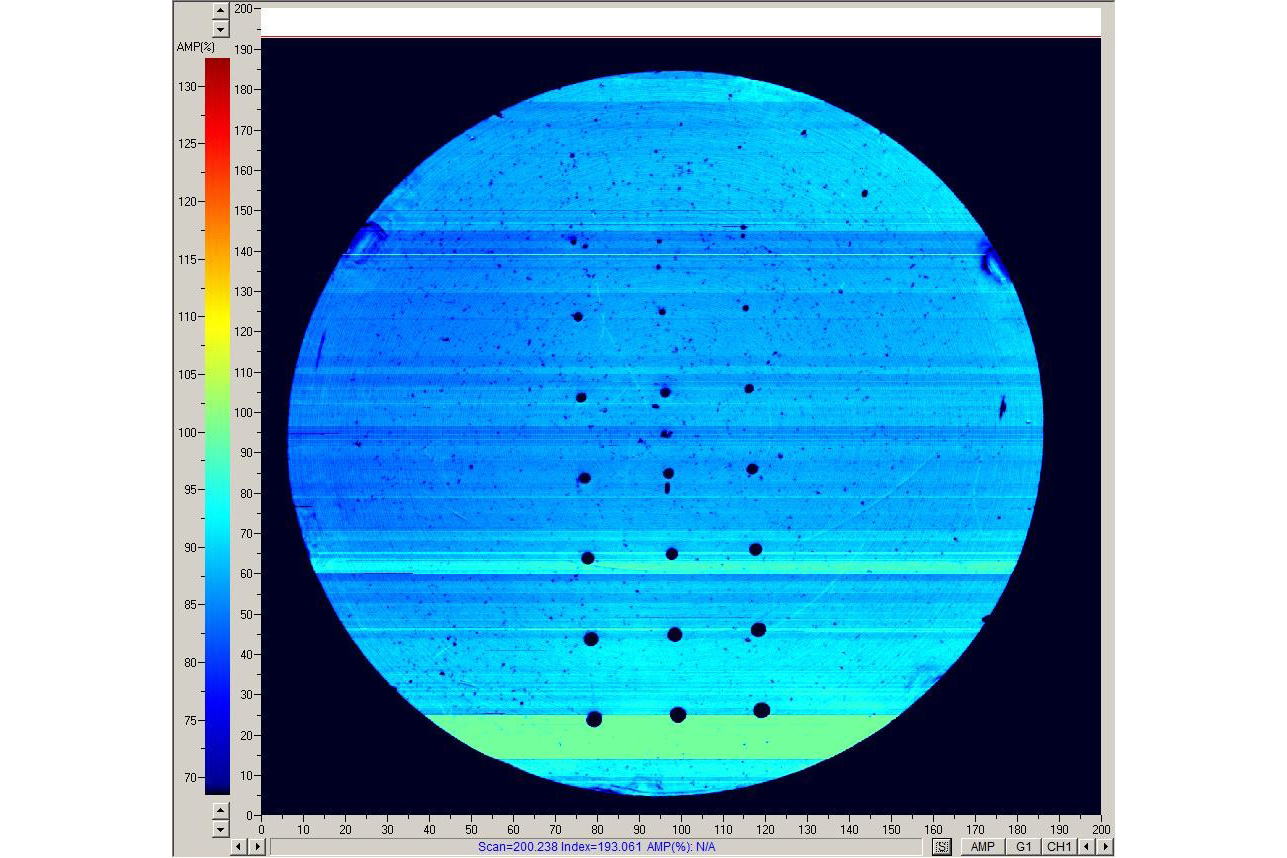
Task: Click the 100 mark on the horizontal axis
Action: [681, 829]
